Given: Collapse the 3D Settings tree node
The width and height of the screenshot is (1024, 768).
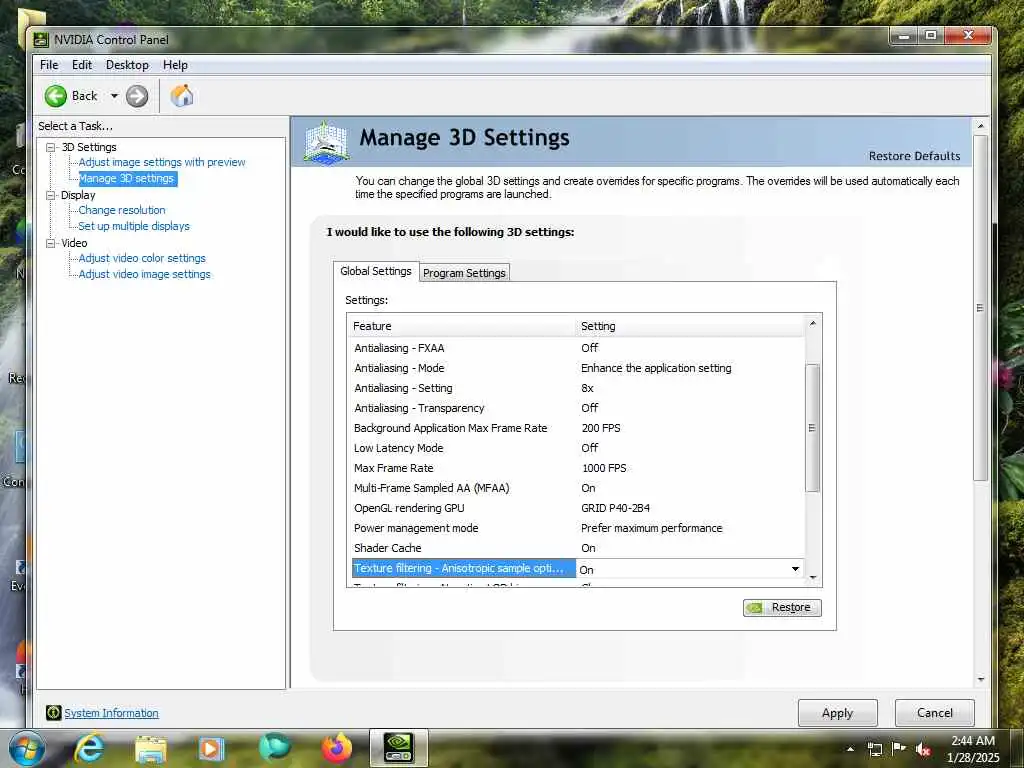Looking at the screenshot, I should (x=50, y=147).
